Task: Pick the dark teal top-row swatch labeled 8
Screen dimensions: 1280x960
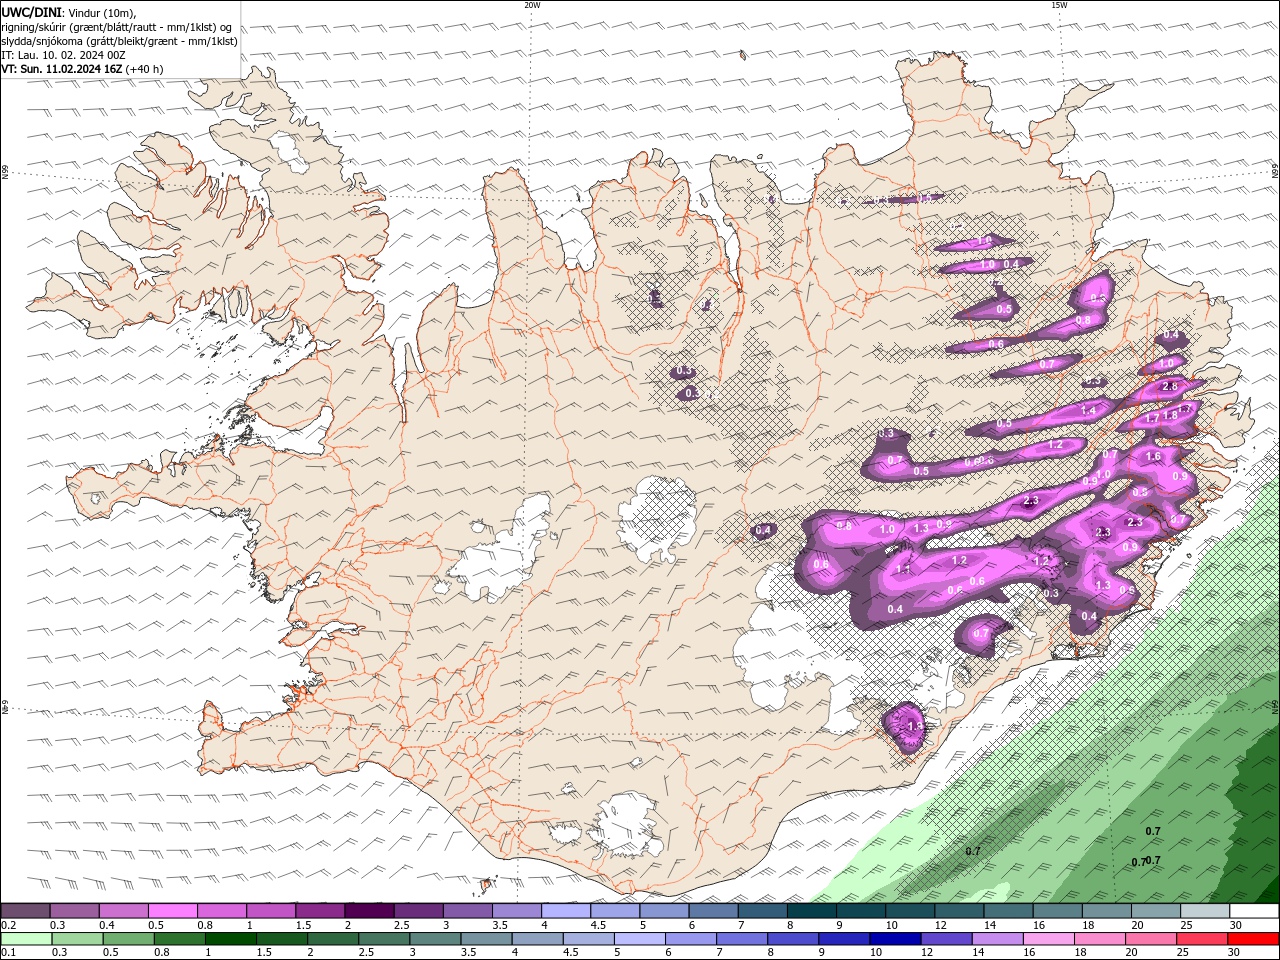Action: (812, 911)
